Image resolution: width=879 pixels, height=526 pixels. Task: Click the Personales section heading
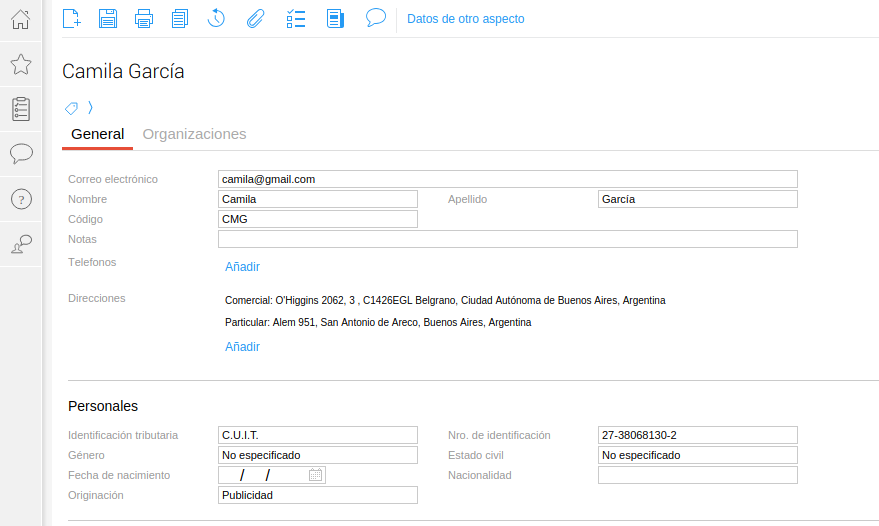click(103, 406)
